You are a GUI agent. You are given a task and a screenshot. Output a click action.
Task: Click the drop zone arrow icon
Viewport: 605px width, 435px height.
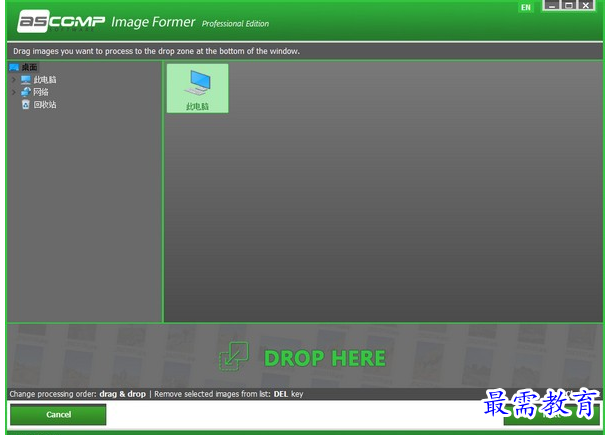coord(234,356)
